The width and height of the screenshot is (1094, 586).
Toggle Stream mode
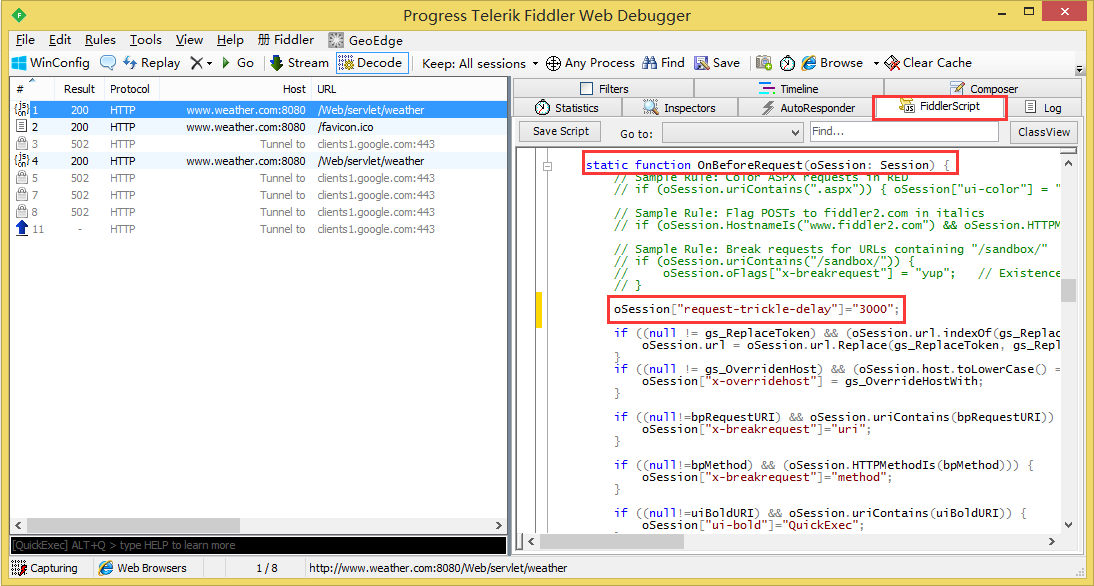point(299,63)
